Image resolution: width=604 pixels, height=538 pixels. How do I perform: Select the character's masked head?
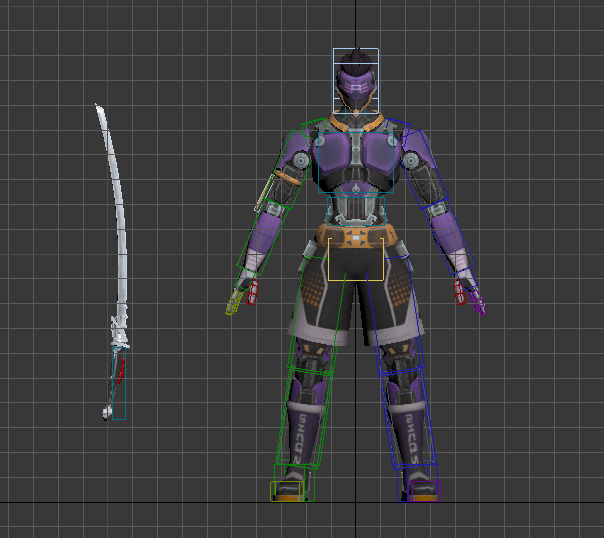click(x=356, y=83)
